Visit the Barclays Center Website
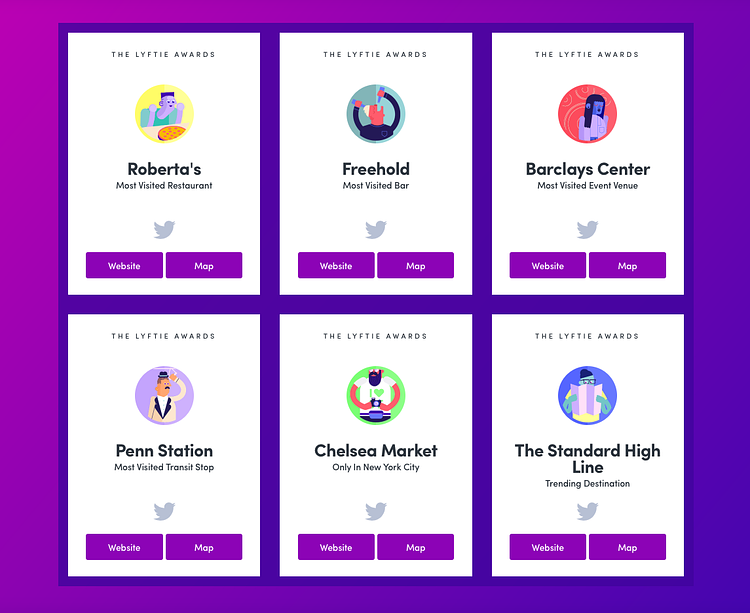The width and height of the screenshot is (750, 613). [548, 265]
